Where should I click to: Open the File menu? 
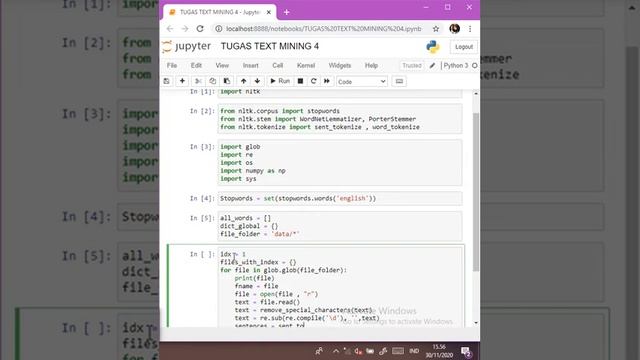pos(172,65)
